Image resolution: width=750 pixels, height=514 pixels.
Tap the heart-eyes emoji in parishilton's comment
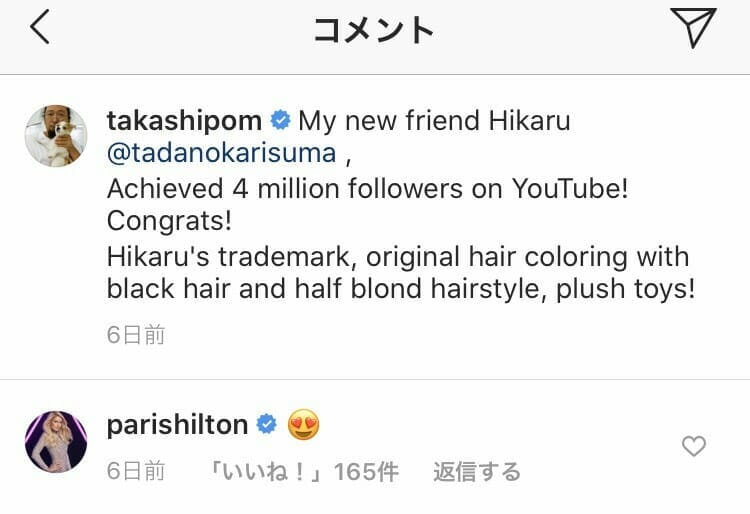303,425
